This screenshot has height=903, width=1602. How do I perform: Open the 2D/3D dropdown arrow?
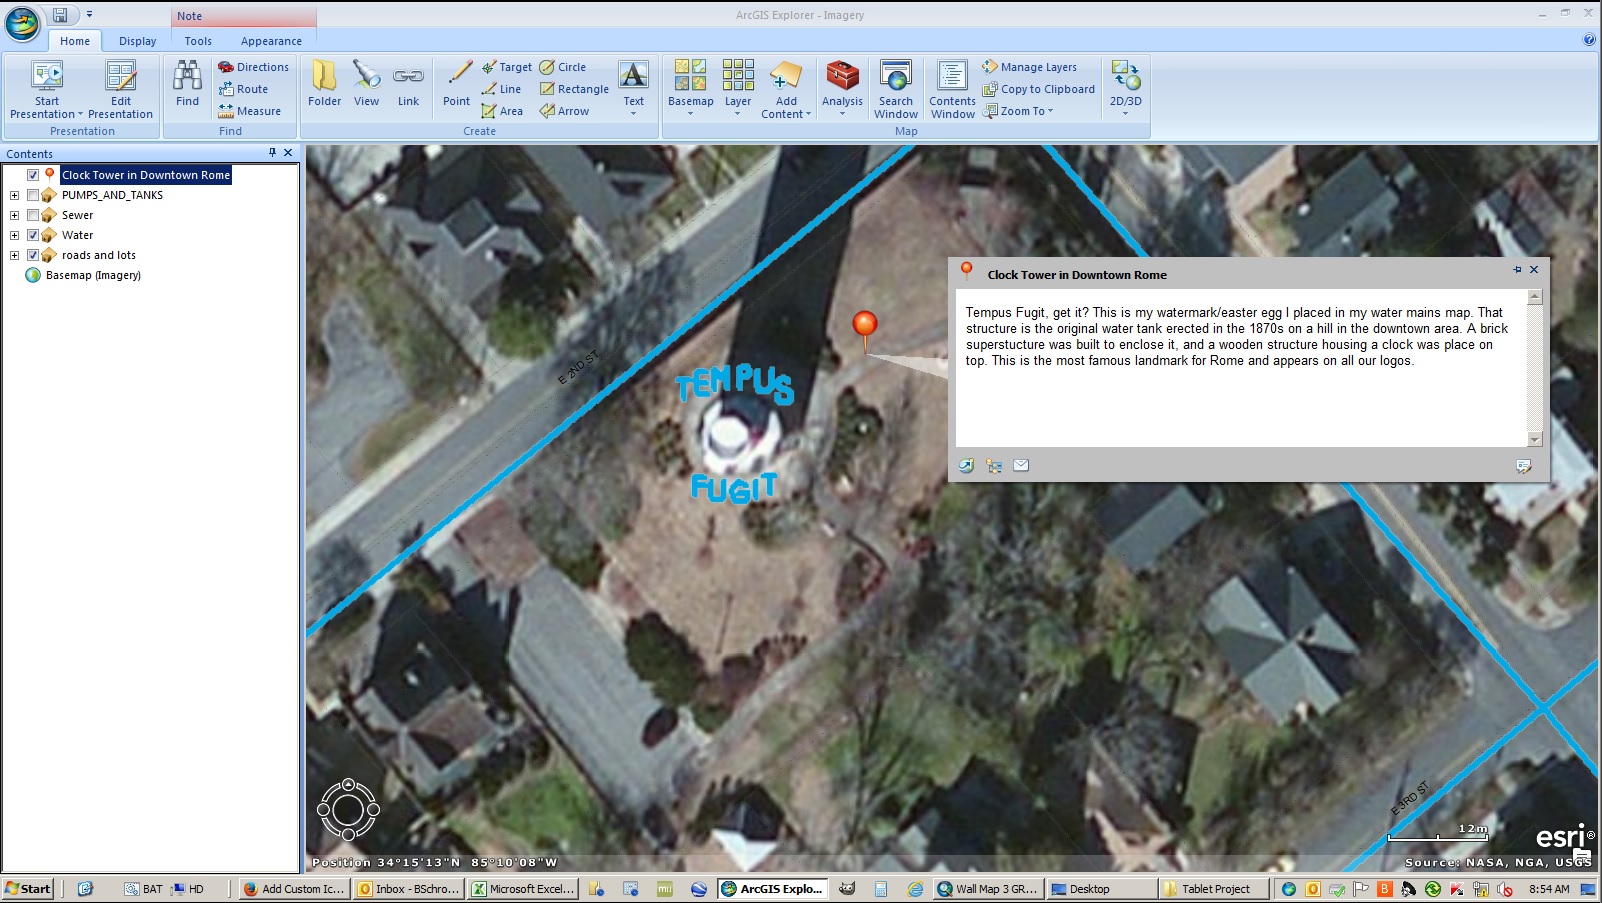[1126, 111]
